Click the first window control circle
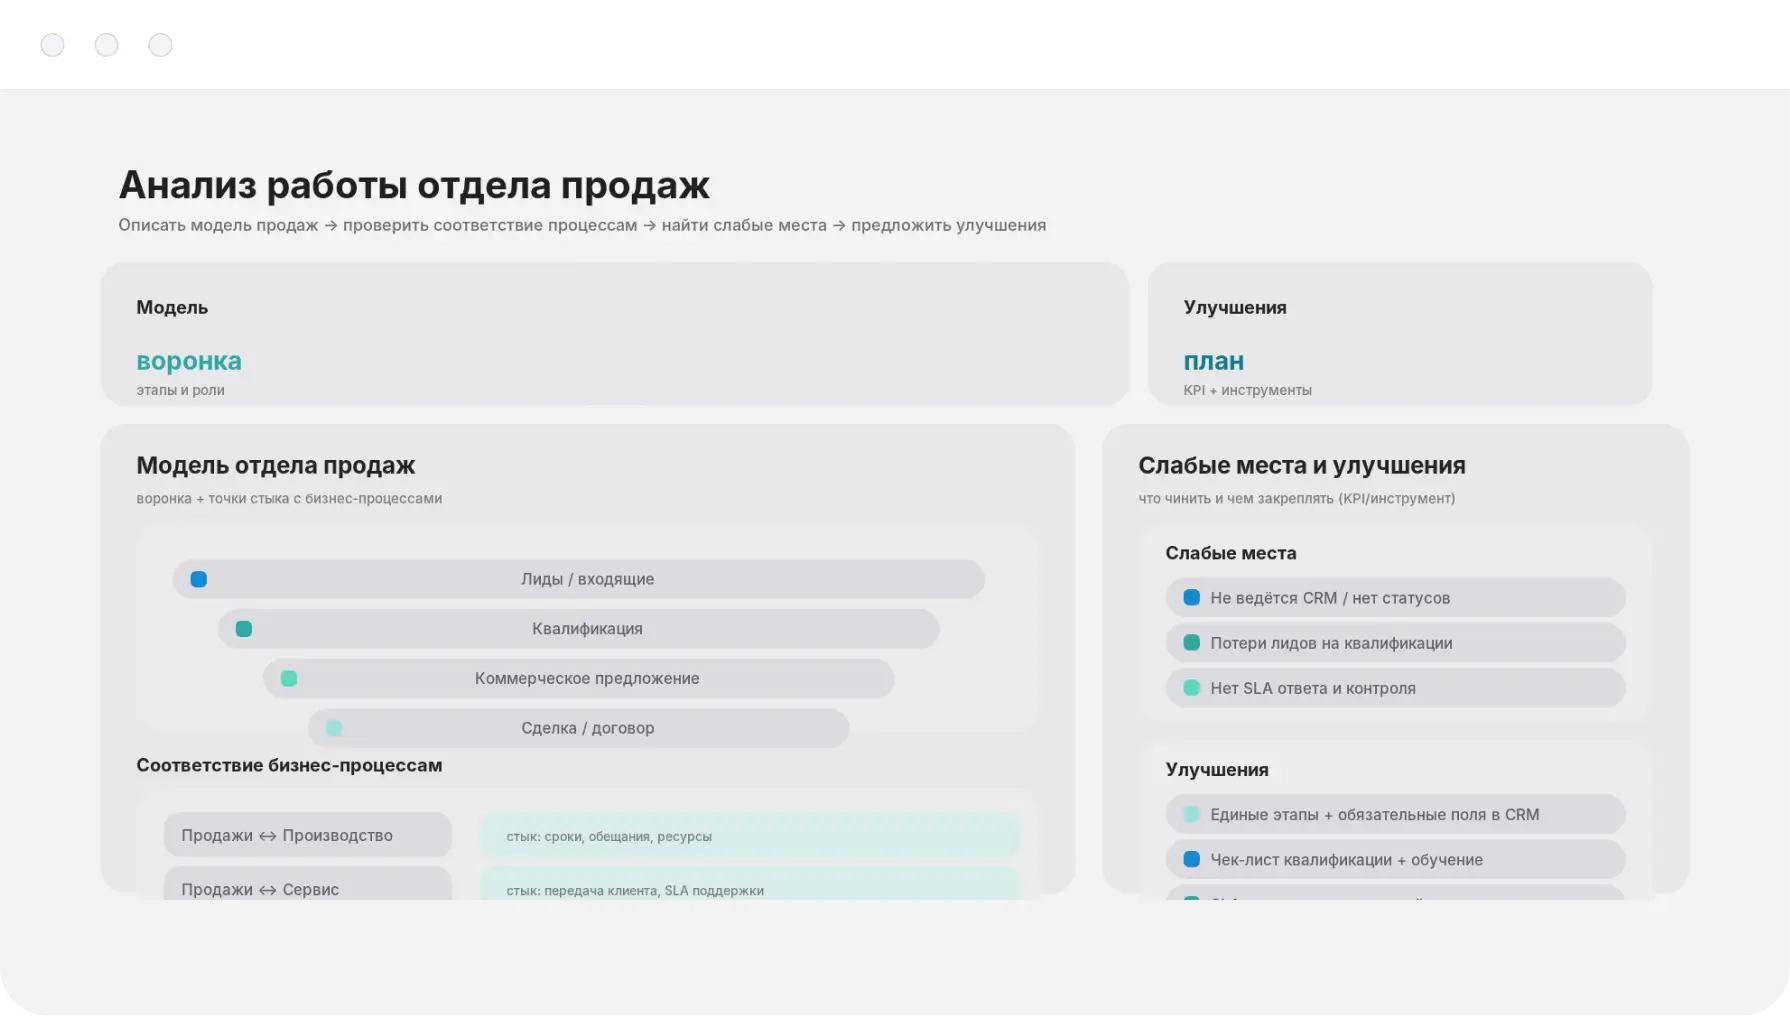The width and height of the screenshot is (1790, 1016). click(53, 45)
